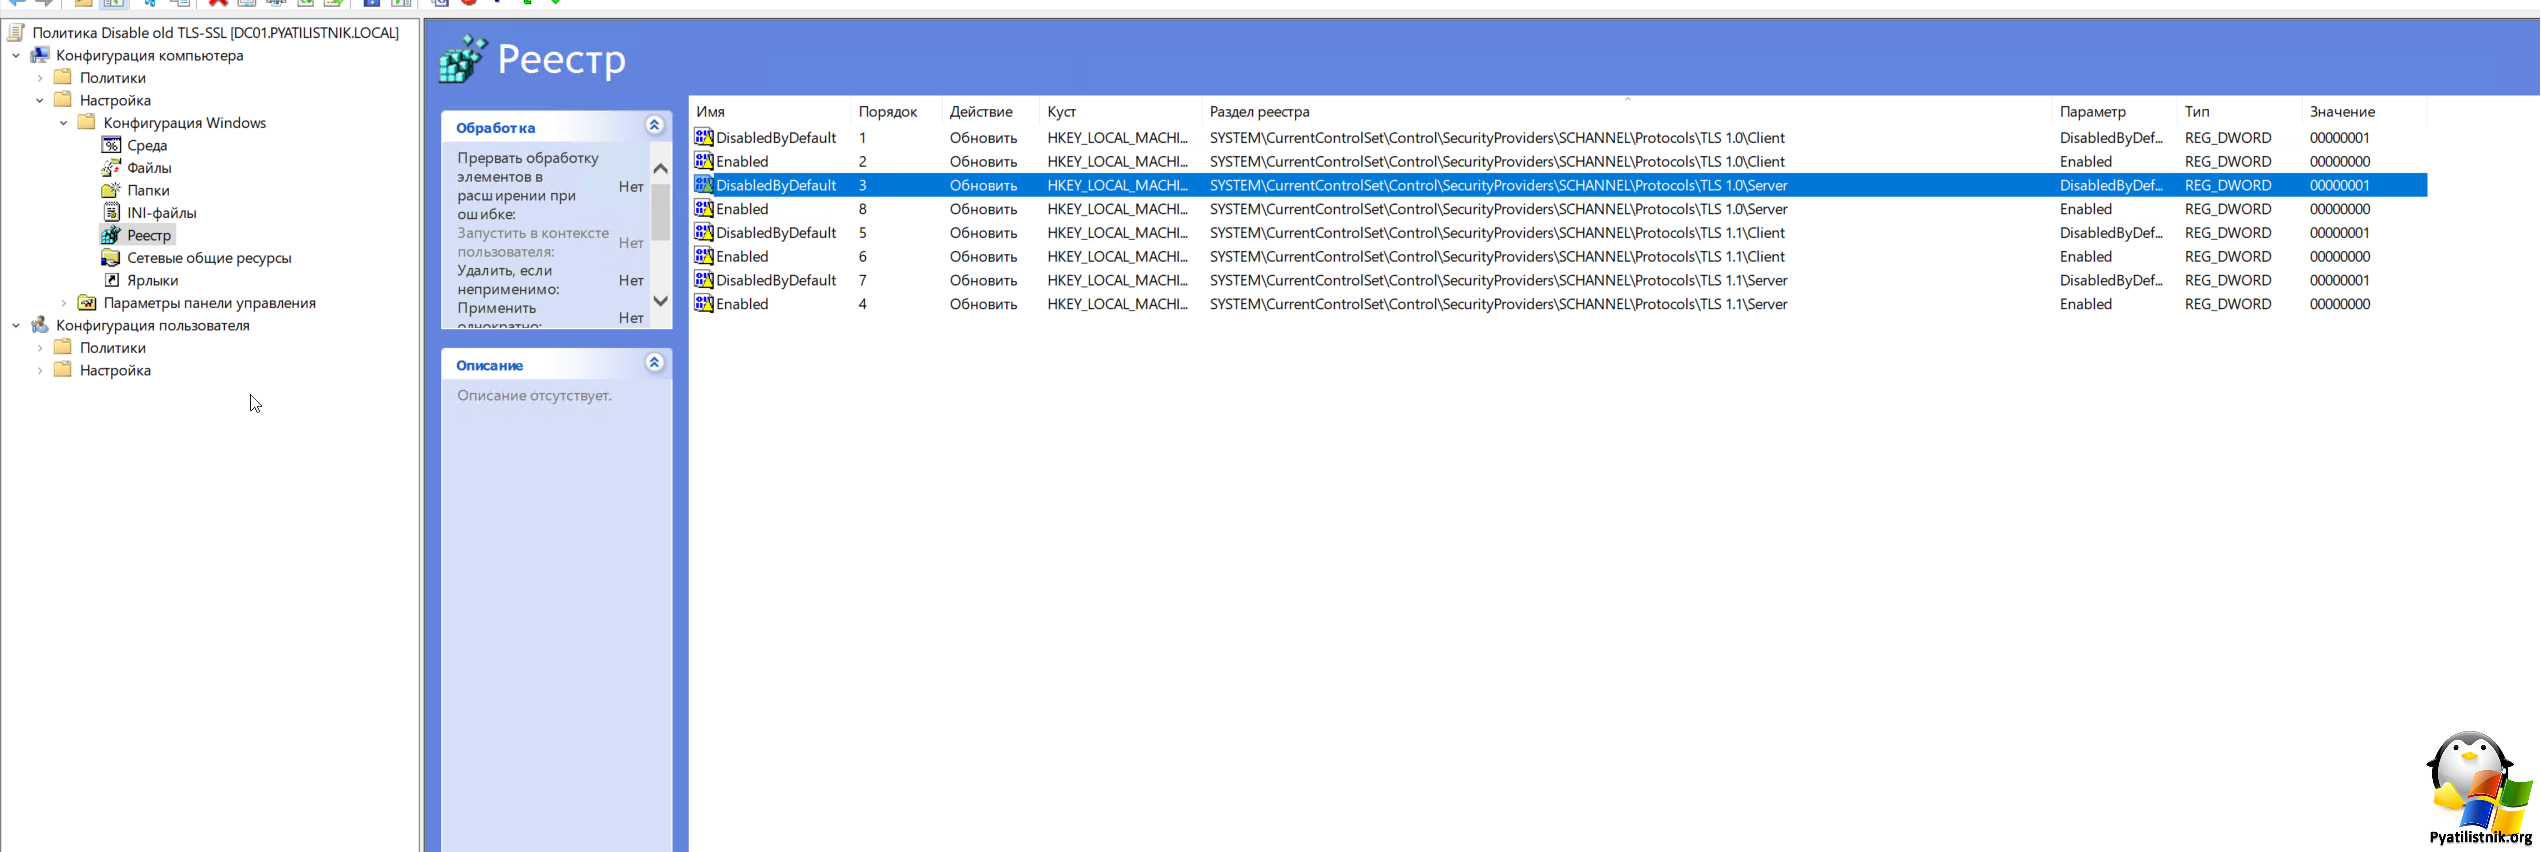Expand Политики under Конфигурация пользователя
The image size is (2541, 852).
click(40, 348)
